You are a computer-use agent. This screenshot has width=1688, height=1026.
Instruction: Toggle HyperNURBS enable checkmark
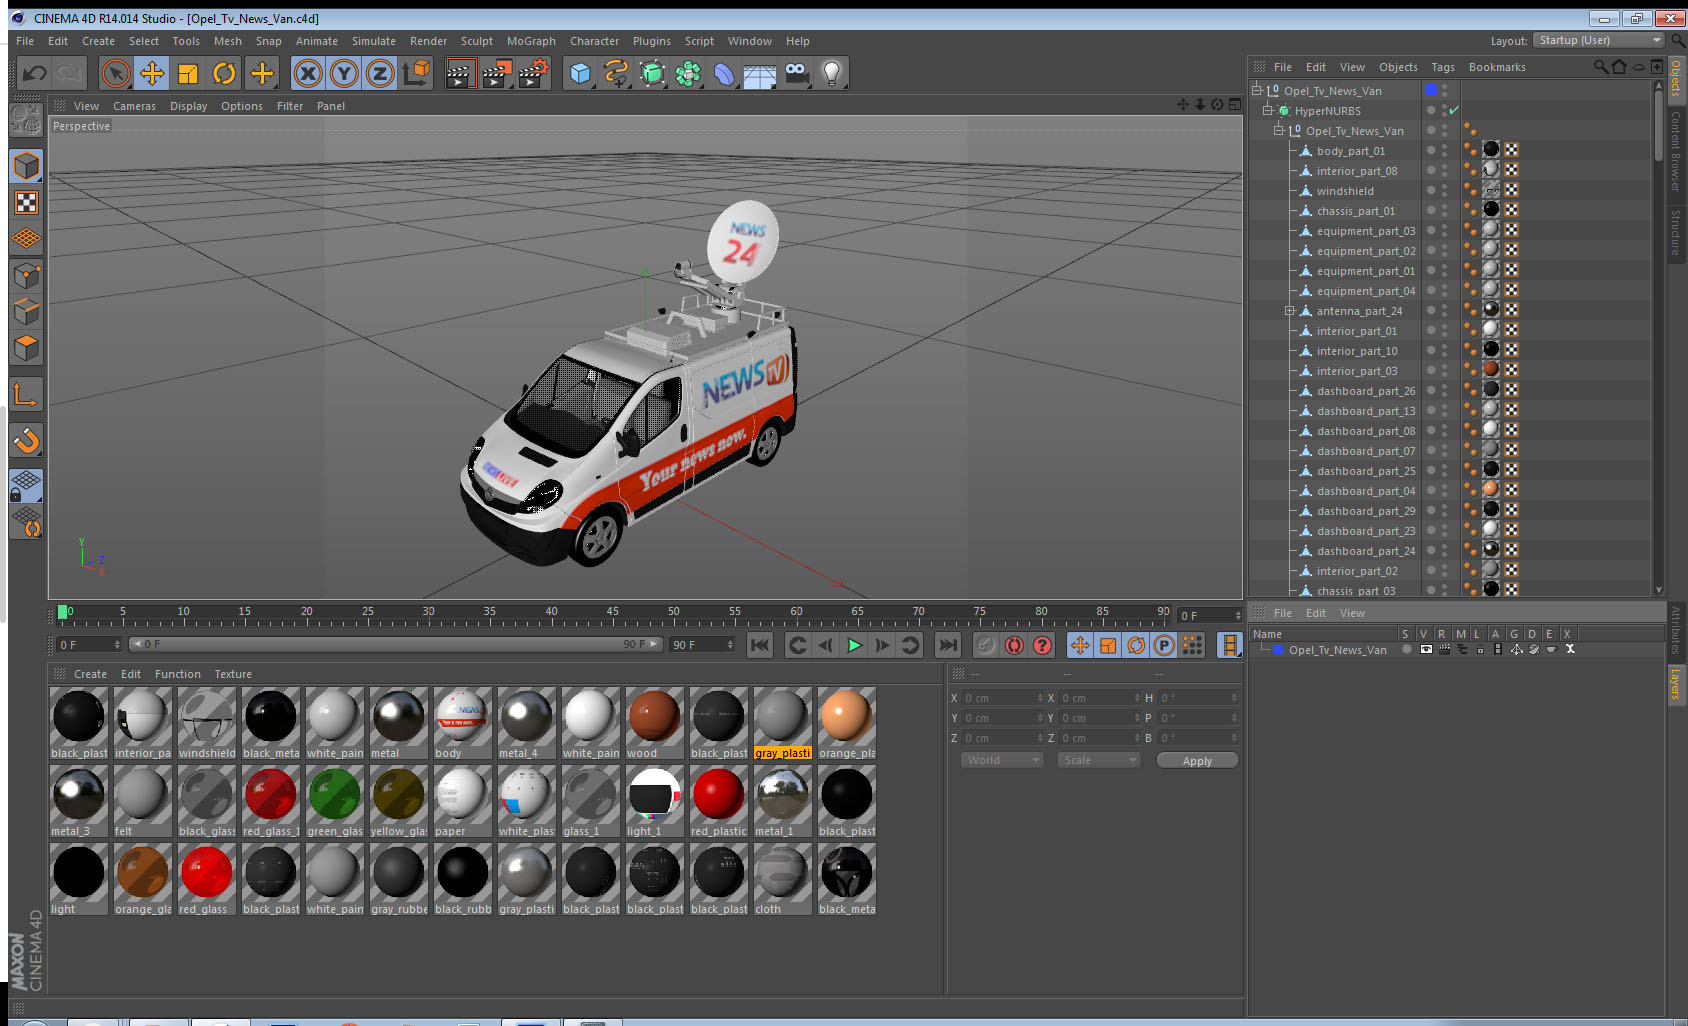[x=1454, y=110]
